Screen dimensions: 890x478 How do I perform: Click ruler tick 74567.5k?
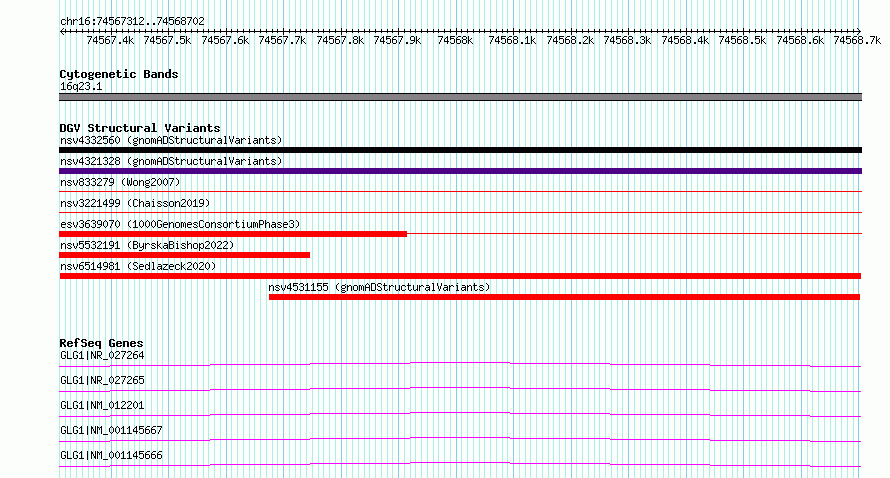(167, 40)
